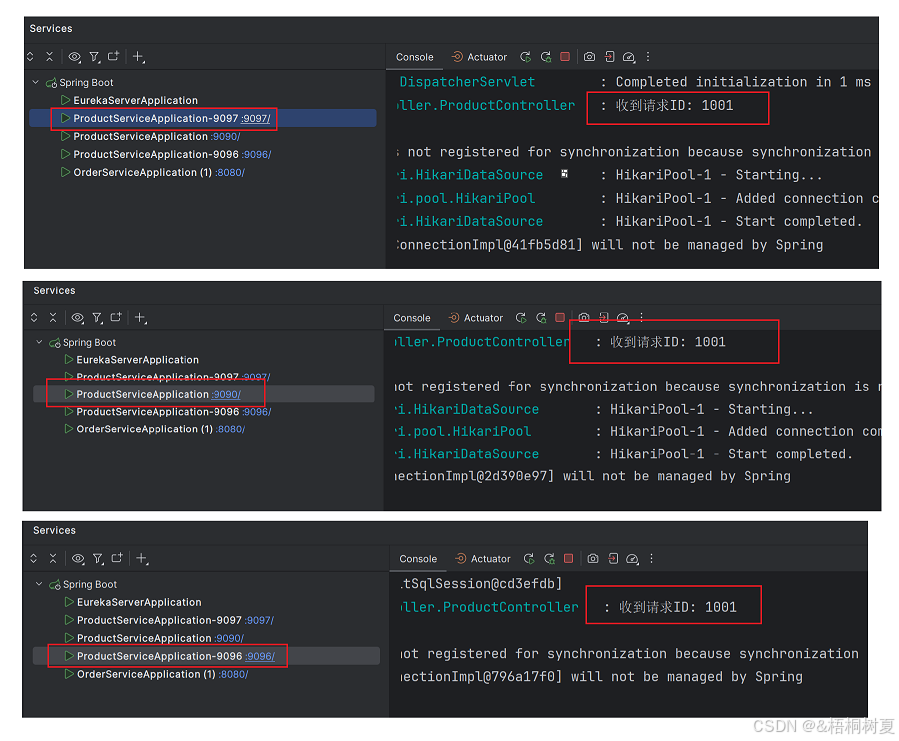Open filter icon in bottom Services panel
899x741 pixels.
(98, 559)
